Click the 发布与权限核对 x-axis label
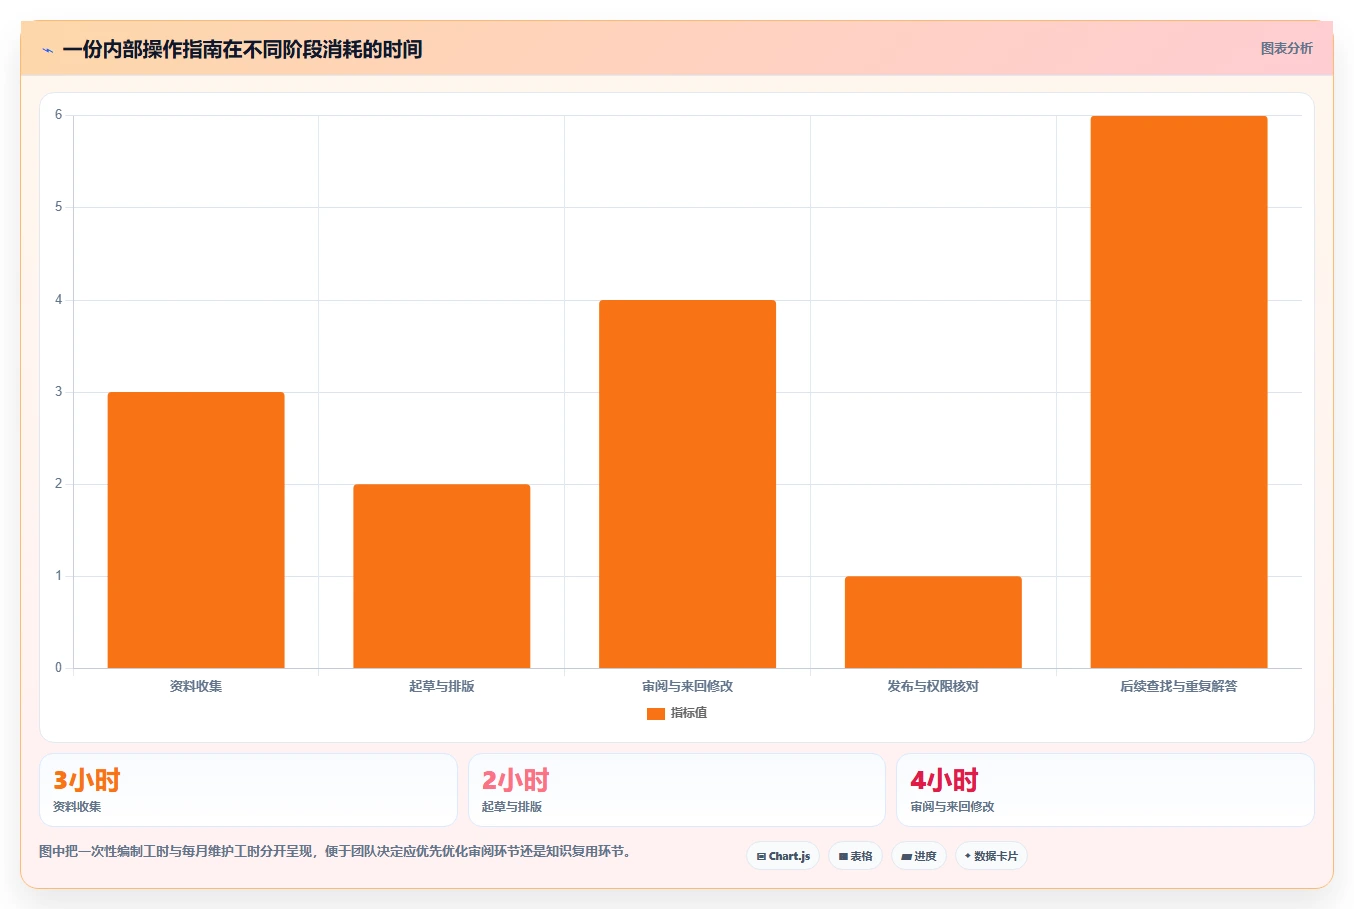This screenshot has width=1354, height=909. tap(933, 686)
